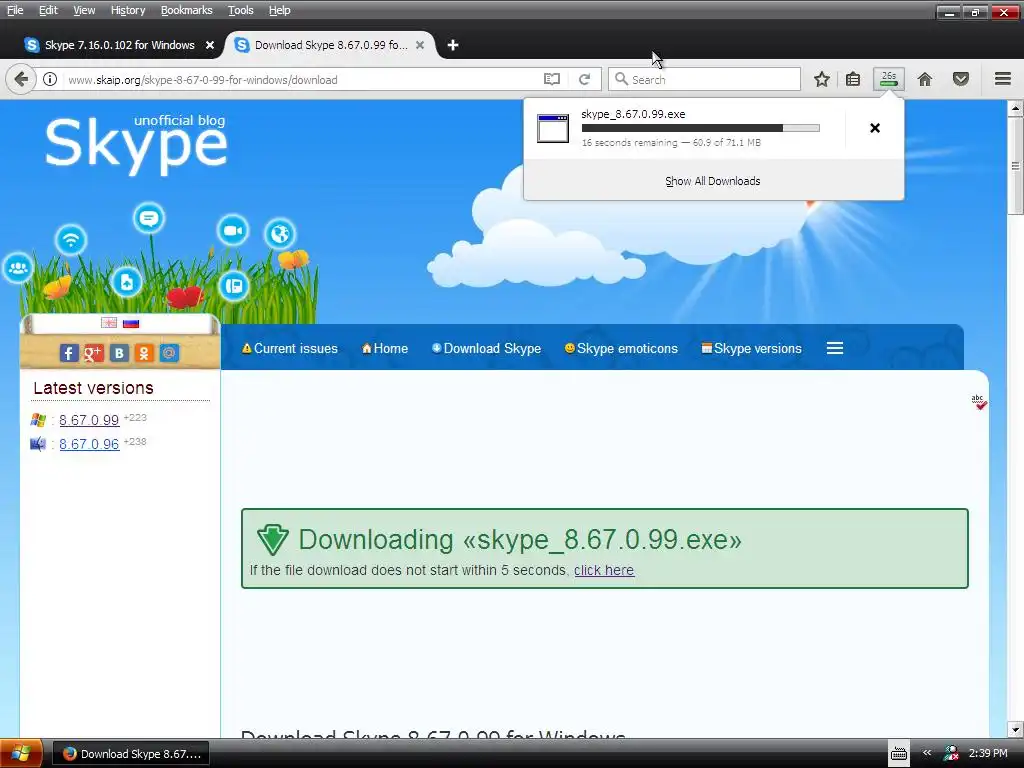Switch site language to Russian flag

tap(131, 323)
